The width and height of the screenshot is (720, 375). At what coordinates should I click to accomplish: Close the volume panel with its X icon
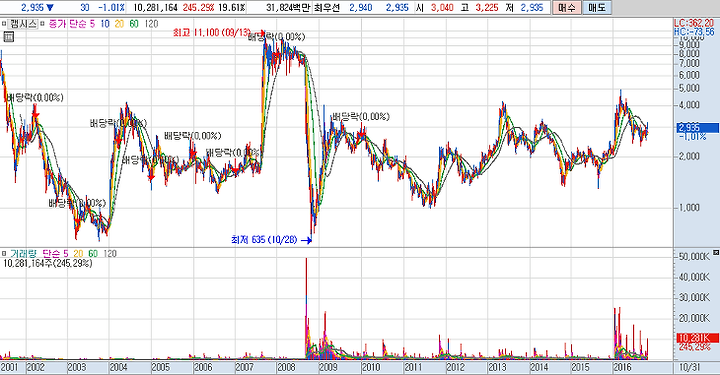coord(716,253)
